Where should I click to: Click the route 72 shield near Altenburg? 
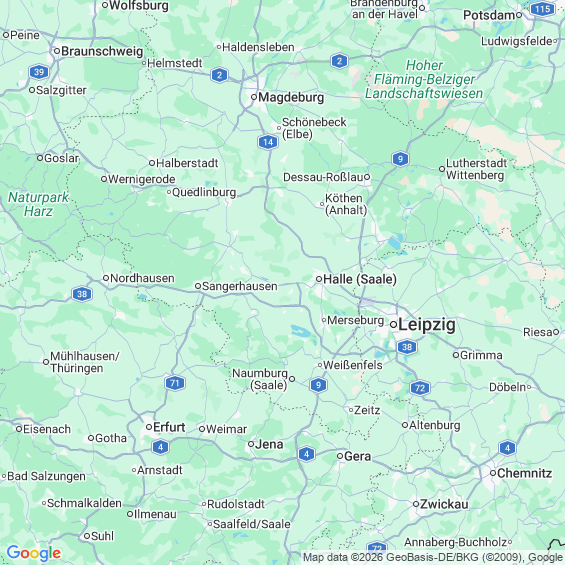click(x=420, y=388)
